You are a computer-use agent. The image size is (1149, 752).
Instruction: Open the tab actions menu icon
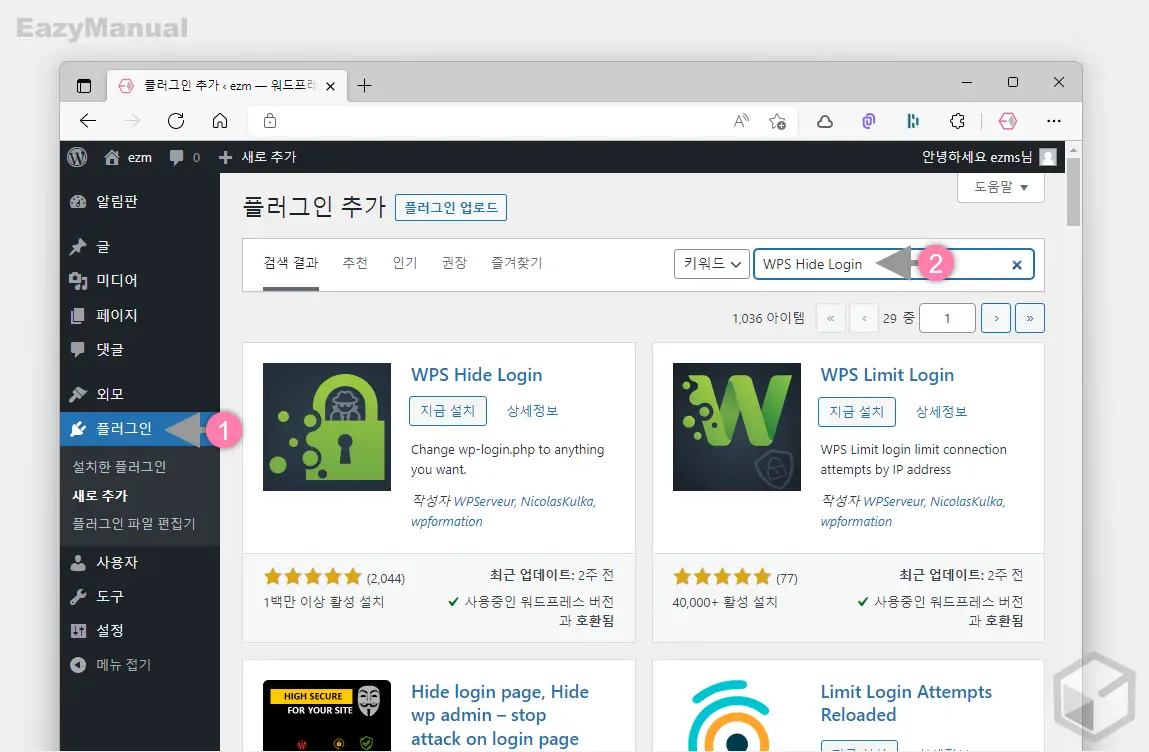pos(84,86)
